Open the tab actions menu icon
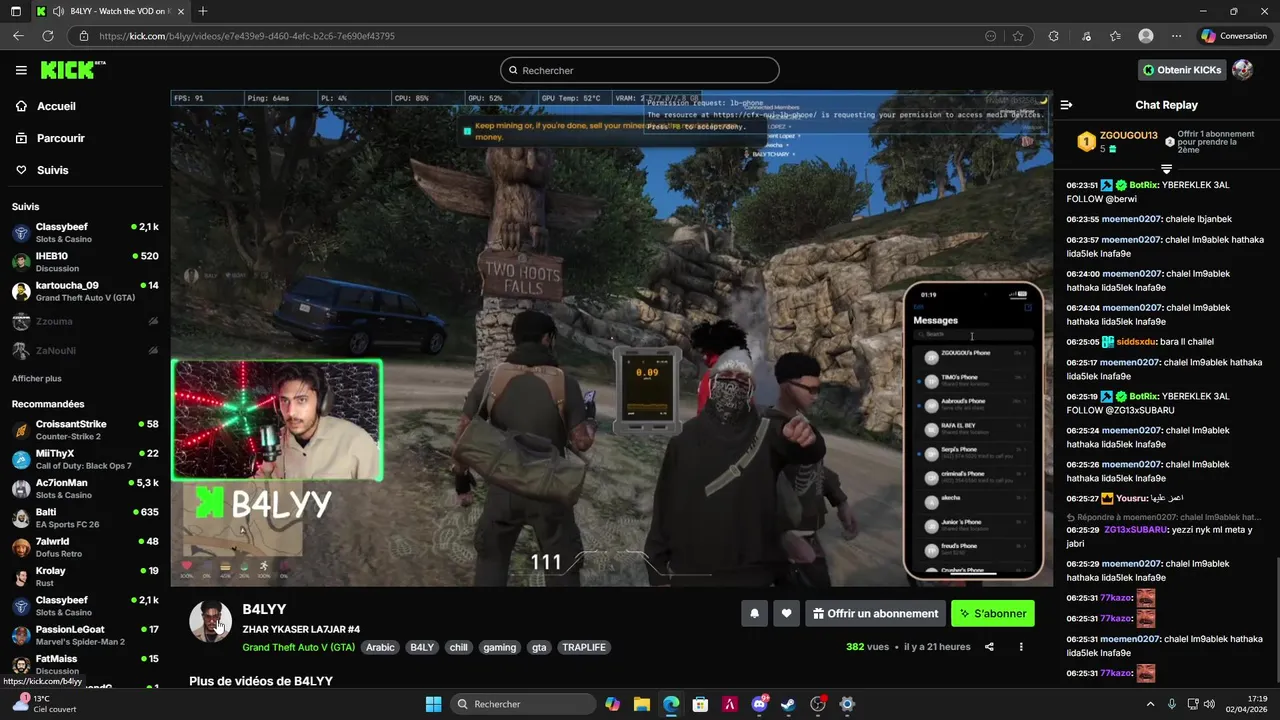Screen dimensions: 1280x720 [x=16, y=11]
